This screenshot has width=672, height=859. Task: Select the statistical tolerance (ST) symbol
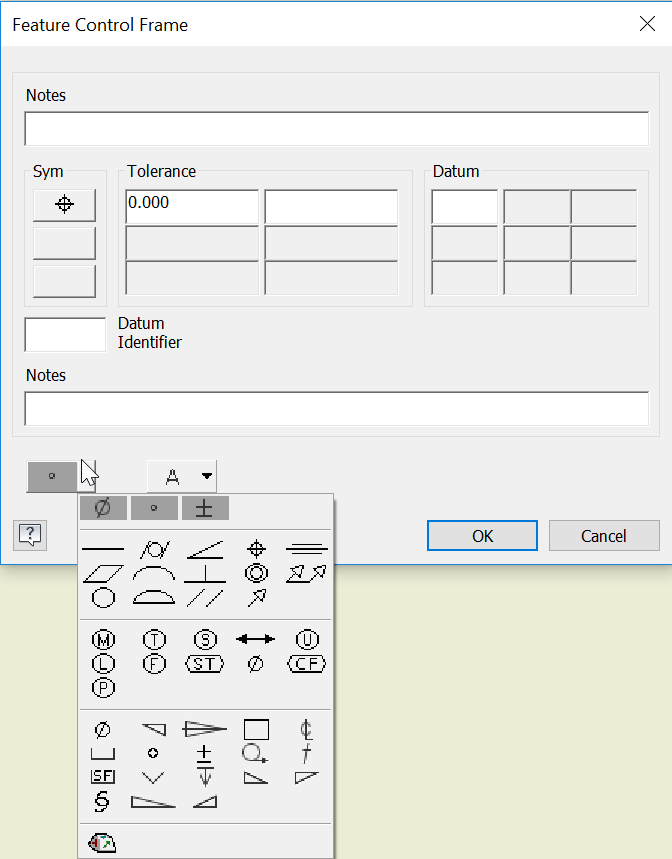click(205, 663)
